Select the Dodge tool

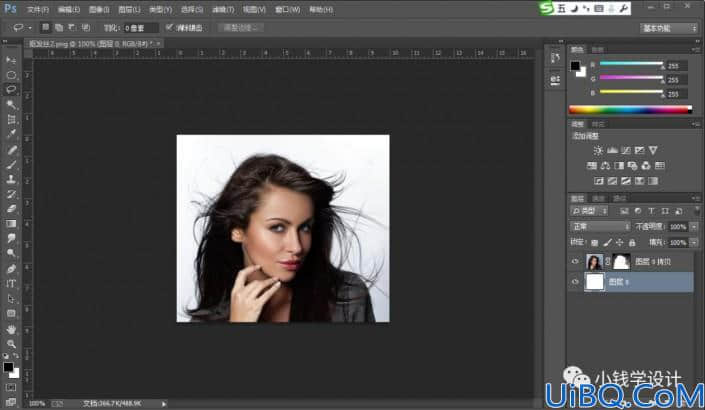point(11,253)
